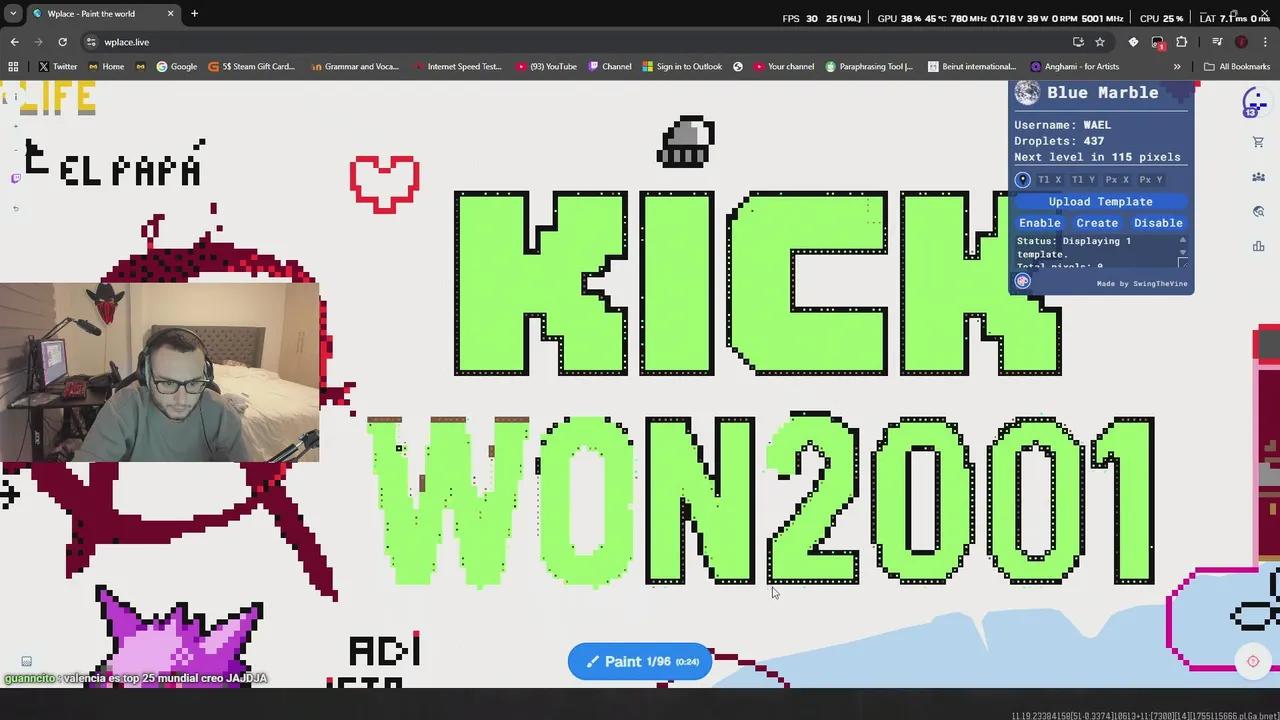Open the Blue Marble color palette icon
This screenshot has width=1280, height=720.
[x=1022, y=281]
